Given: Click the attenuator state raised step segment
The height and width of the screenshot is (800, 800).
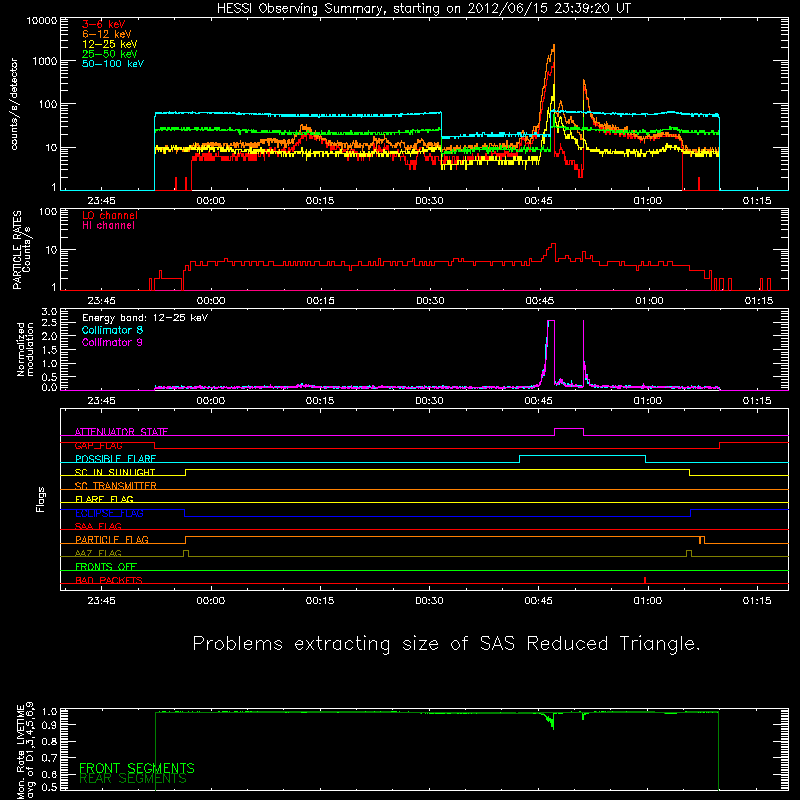Looking at the screenshot, I should 569,429.
